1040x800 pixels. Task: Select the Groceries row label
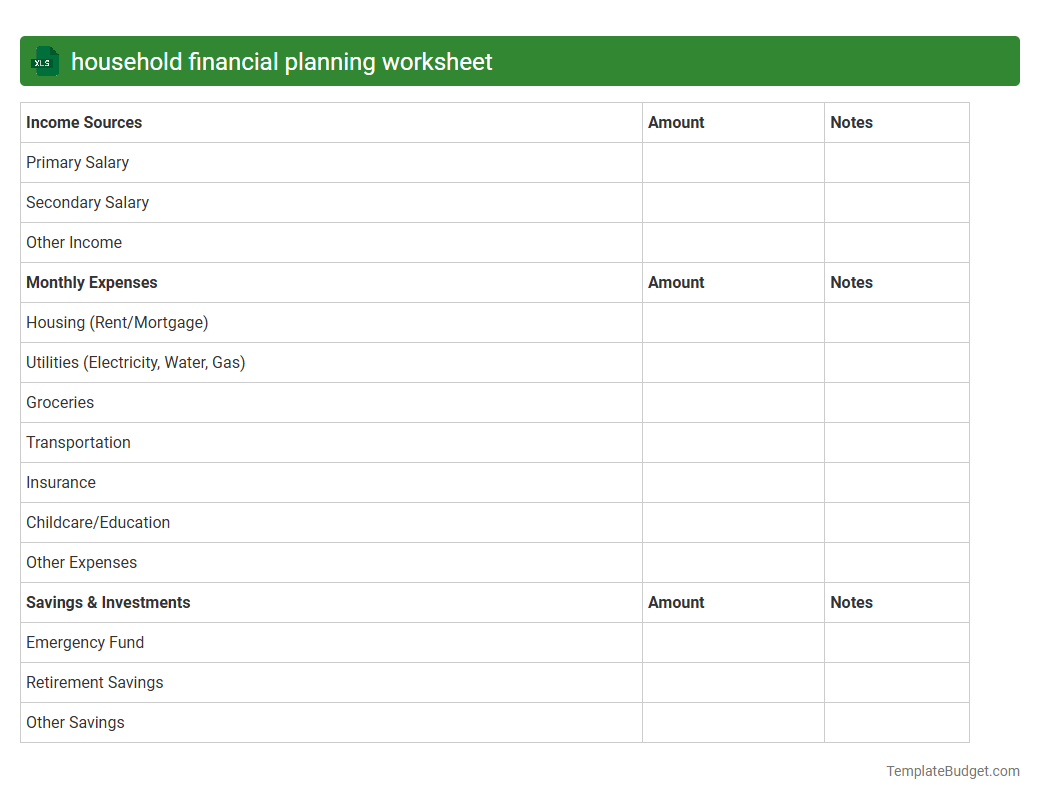[x=60, y=402]
